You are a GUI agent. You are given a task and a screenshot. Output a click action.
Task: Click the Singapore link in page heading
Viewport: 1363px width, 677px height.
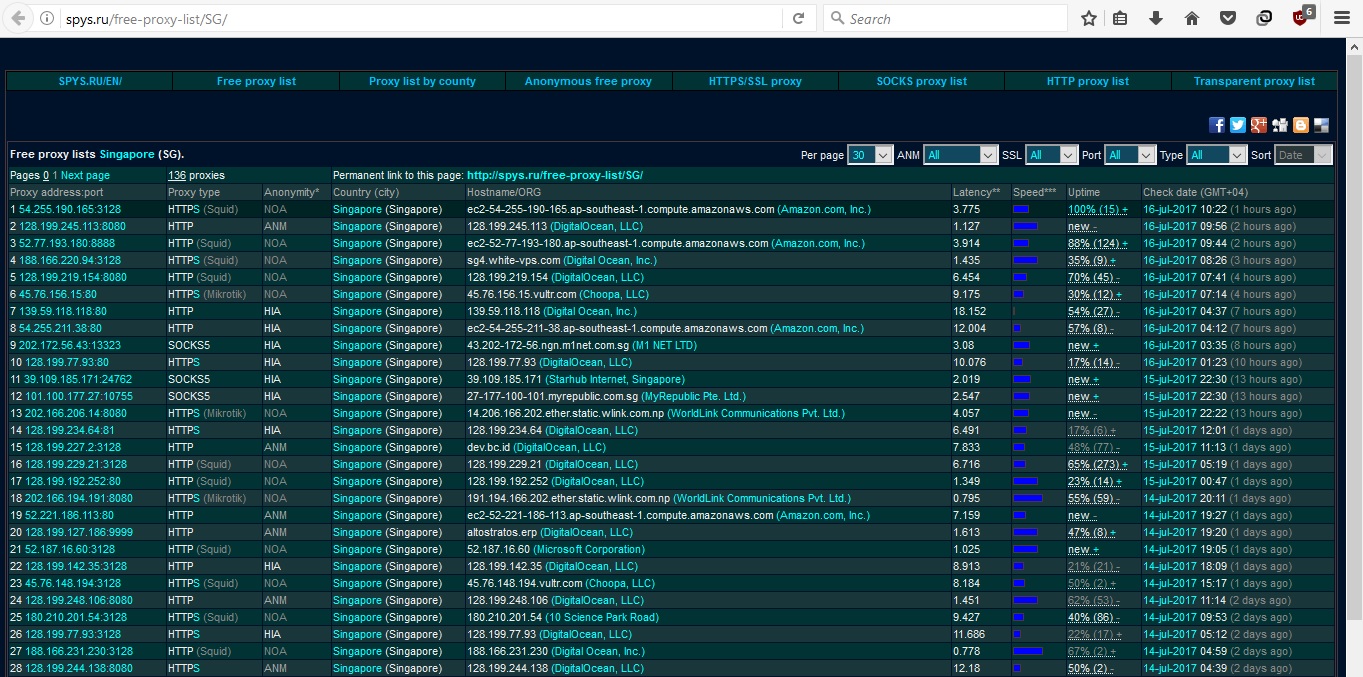point(127,154)
